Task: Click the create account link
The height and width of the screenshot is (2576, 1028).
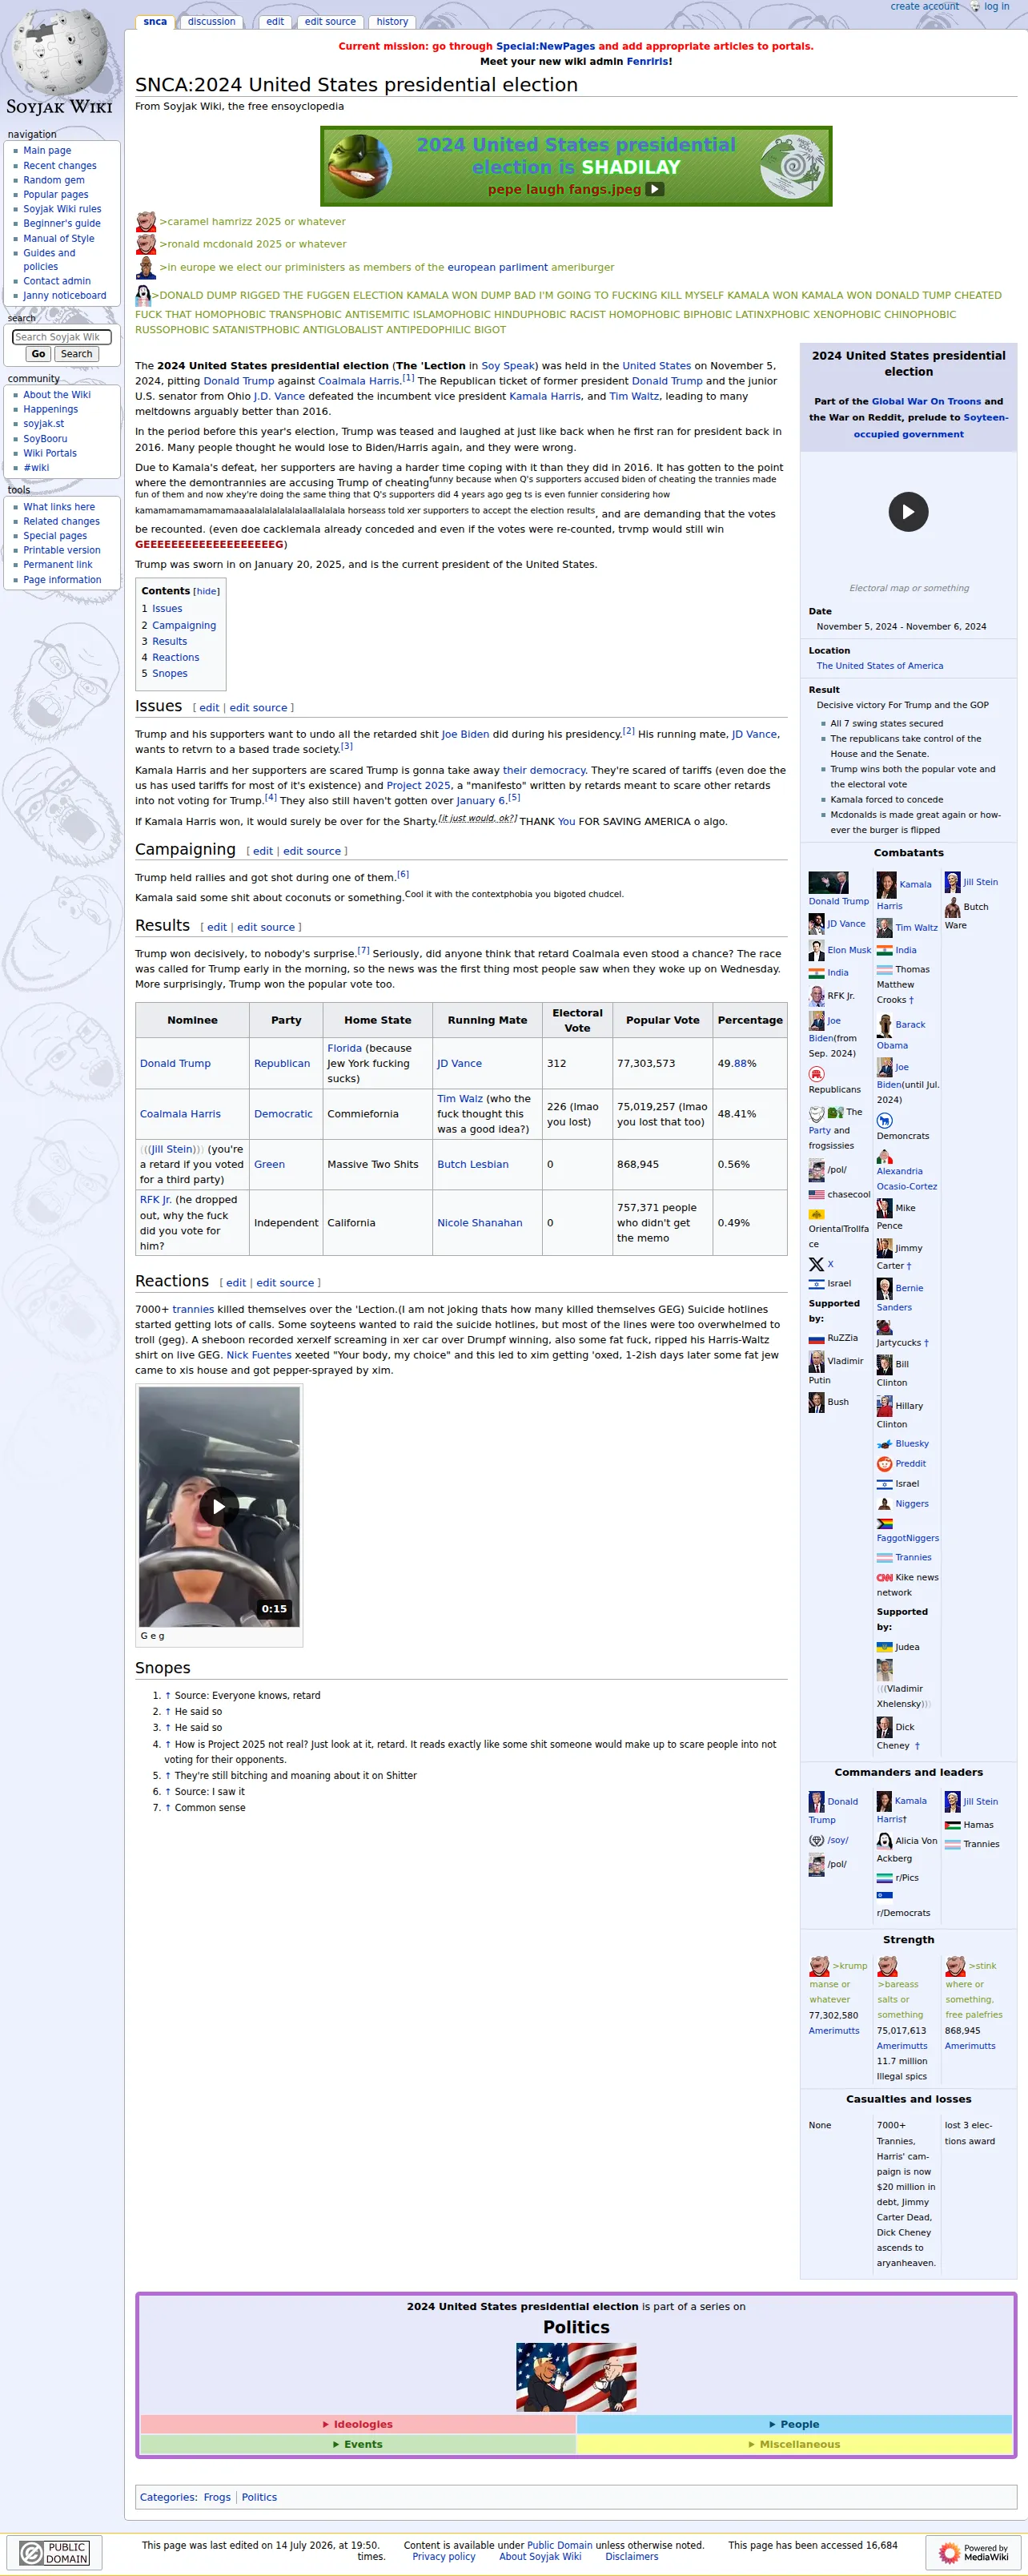Action: point(925,7)
